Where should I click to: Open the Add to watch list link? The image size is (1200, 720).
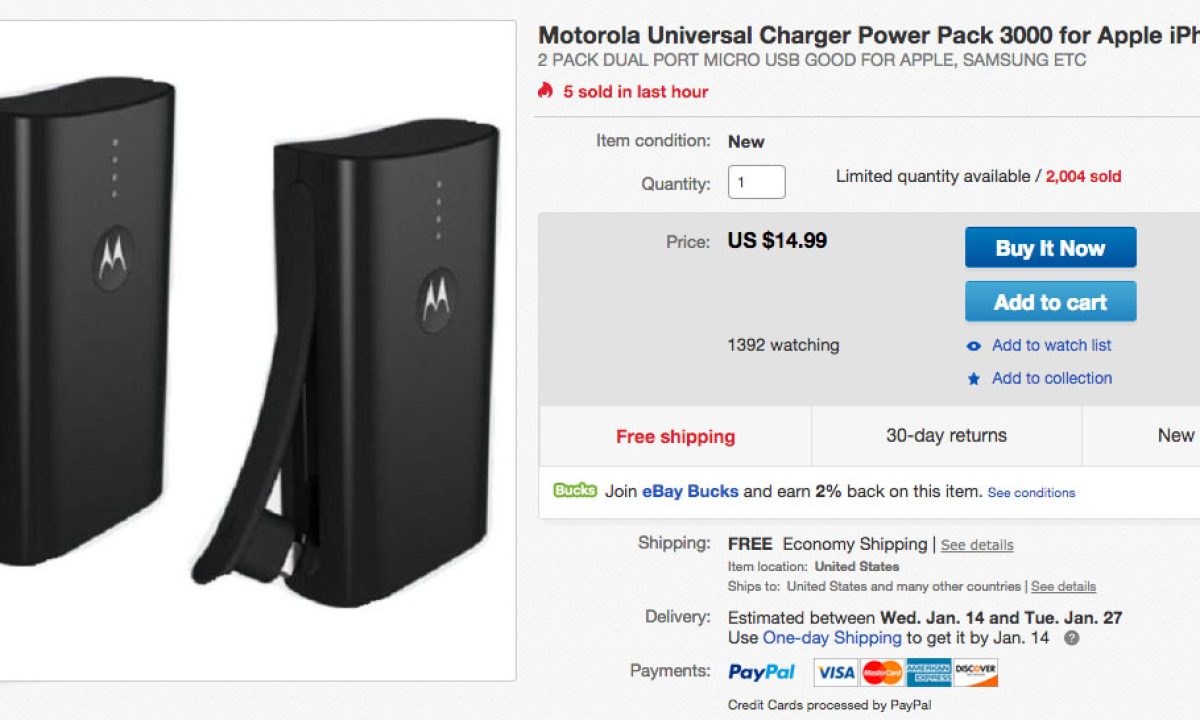1051,346
